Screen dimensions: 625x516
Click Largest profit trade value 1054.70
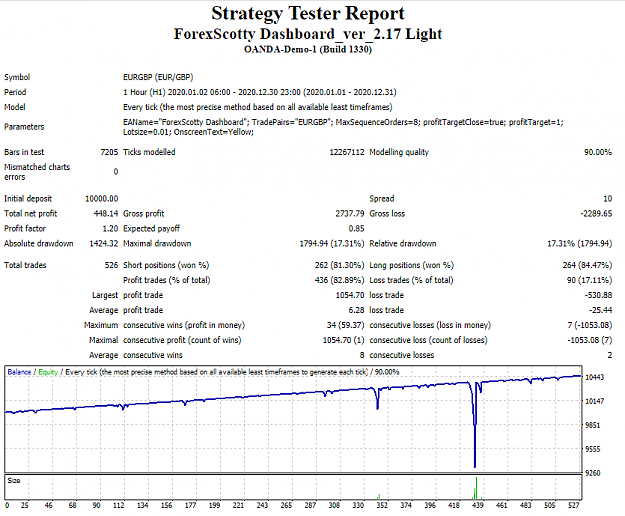(x=350, y=295)
